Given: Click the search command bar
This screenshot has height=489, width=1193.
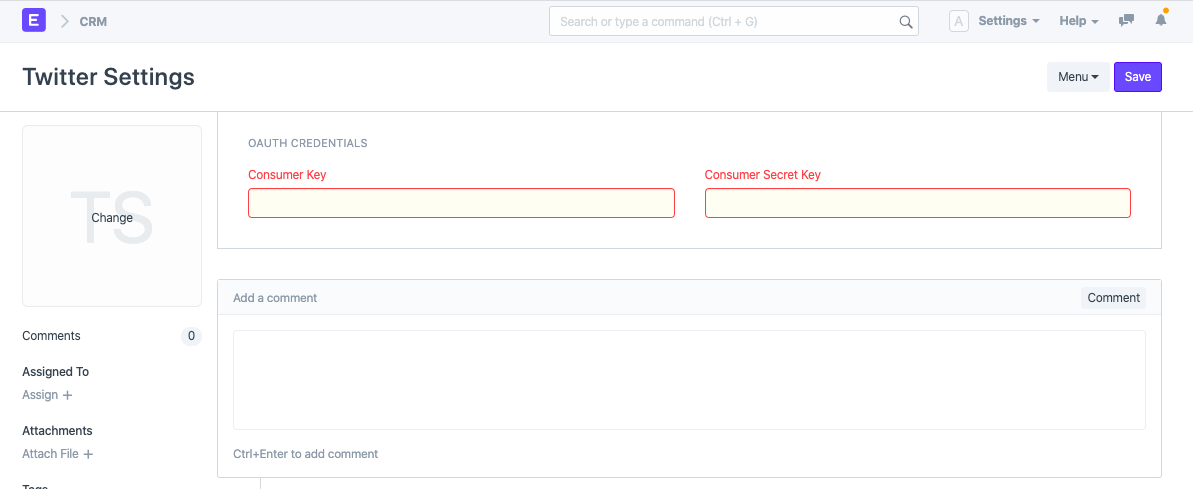Looking at the screenshot, I should click(725, 21).
